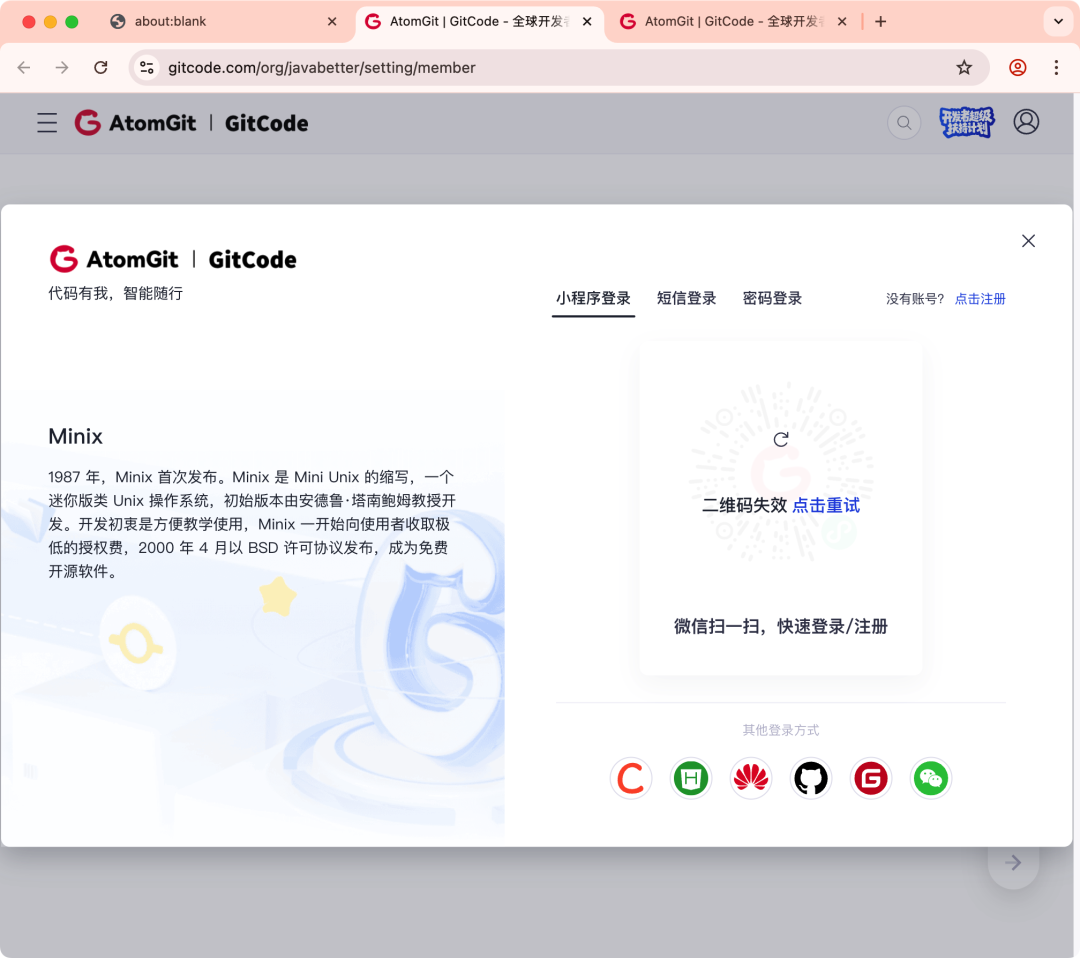Click the 开发者超级扶持计划 badge in the navbar
Screen dimensions: 1080x958
pos(965,122)
